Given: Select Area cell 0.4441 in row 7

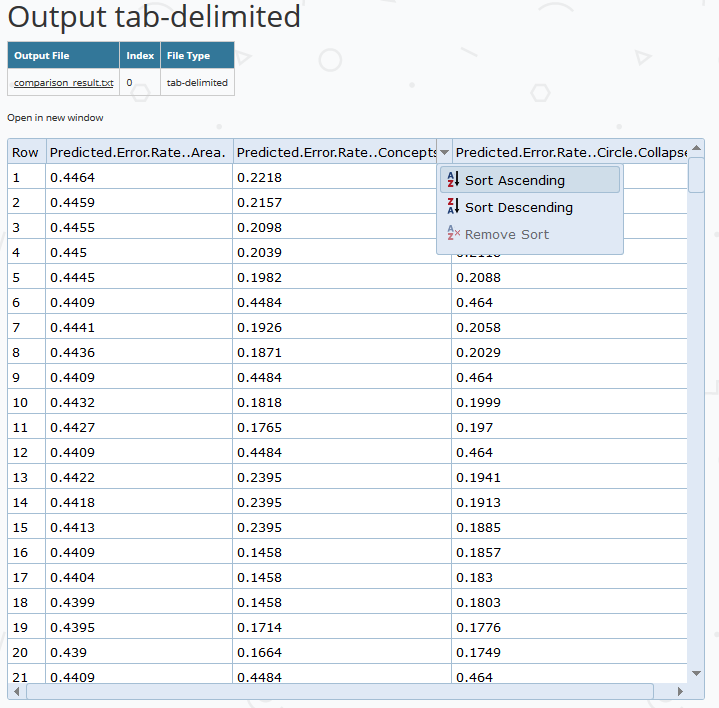Looking at the screenshot, I should (139, 327).
